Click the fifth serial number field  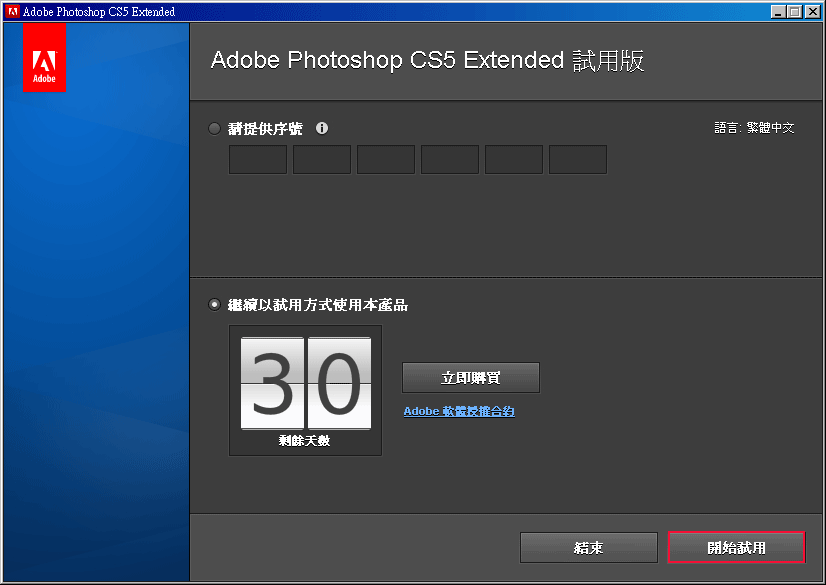click(514, 160)
